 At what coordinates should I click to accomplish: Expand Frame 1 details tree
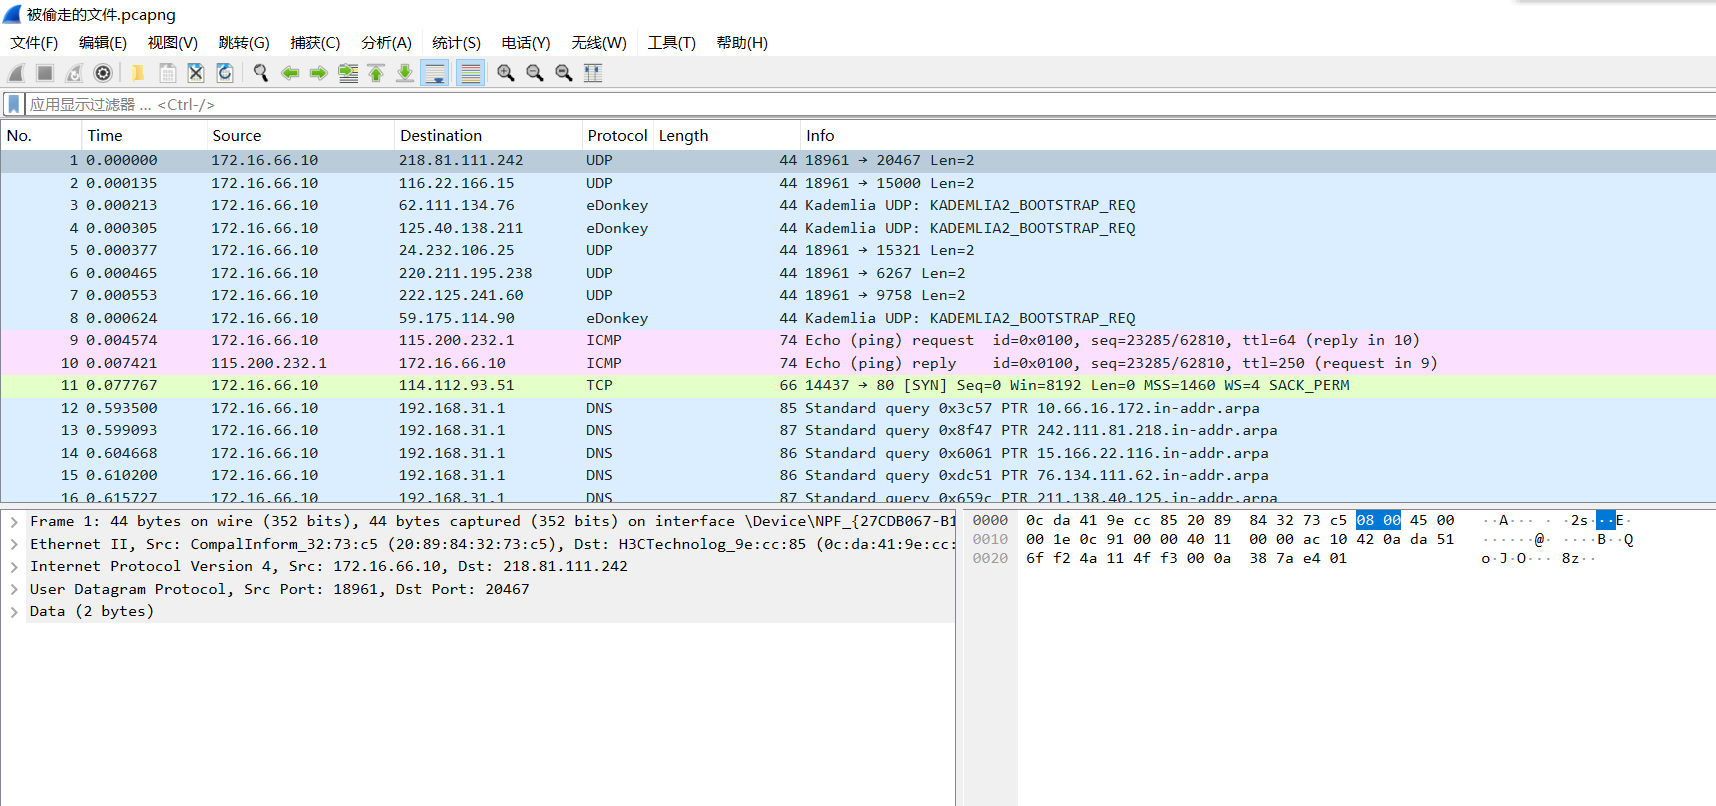[x=14, y=522]
